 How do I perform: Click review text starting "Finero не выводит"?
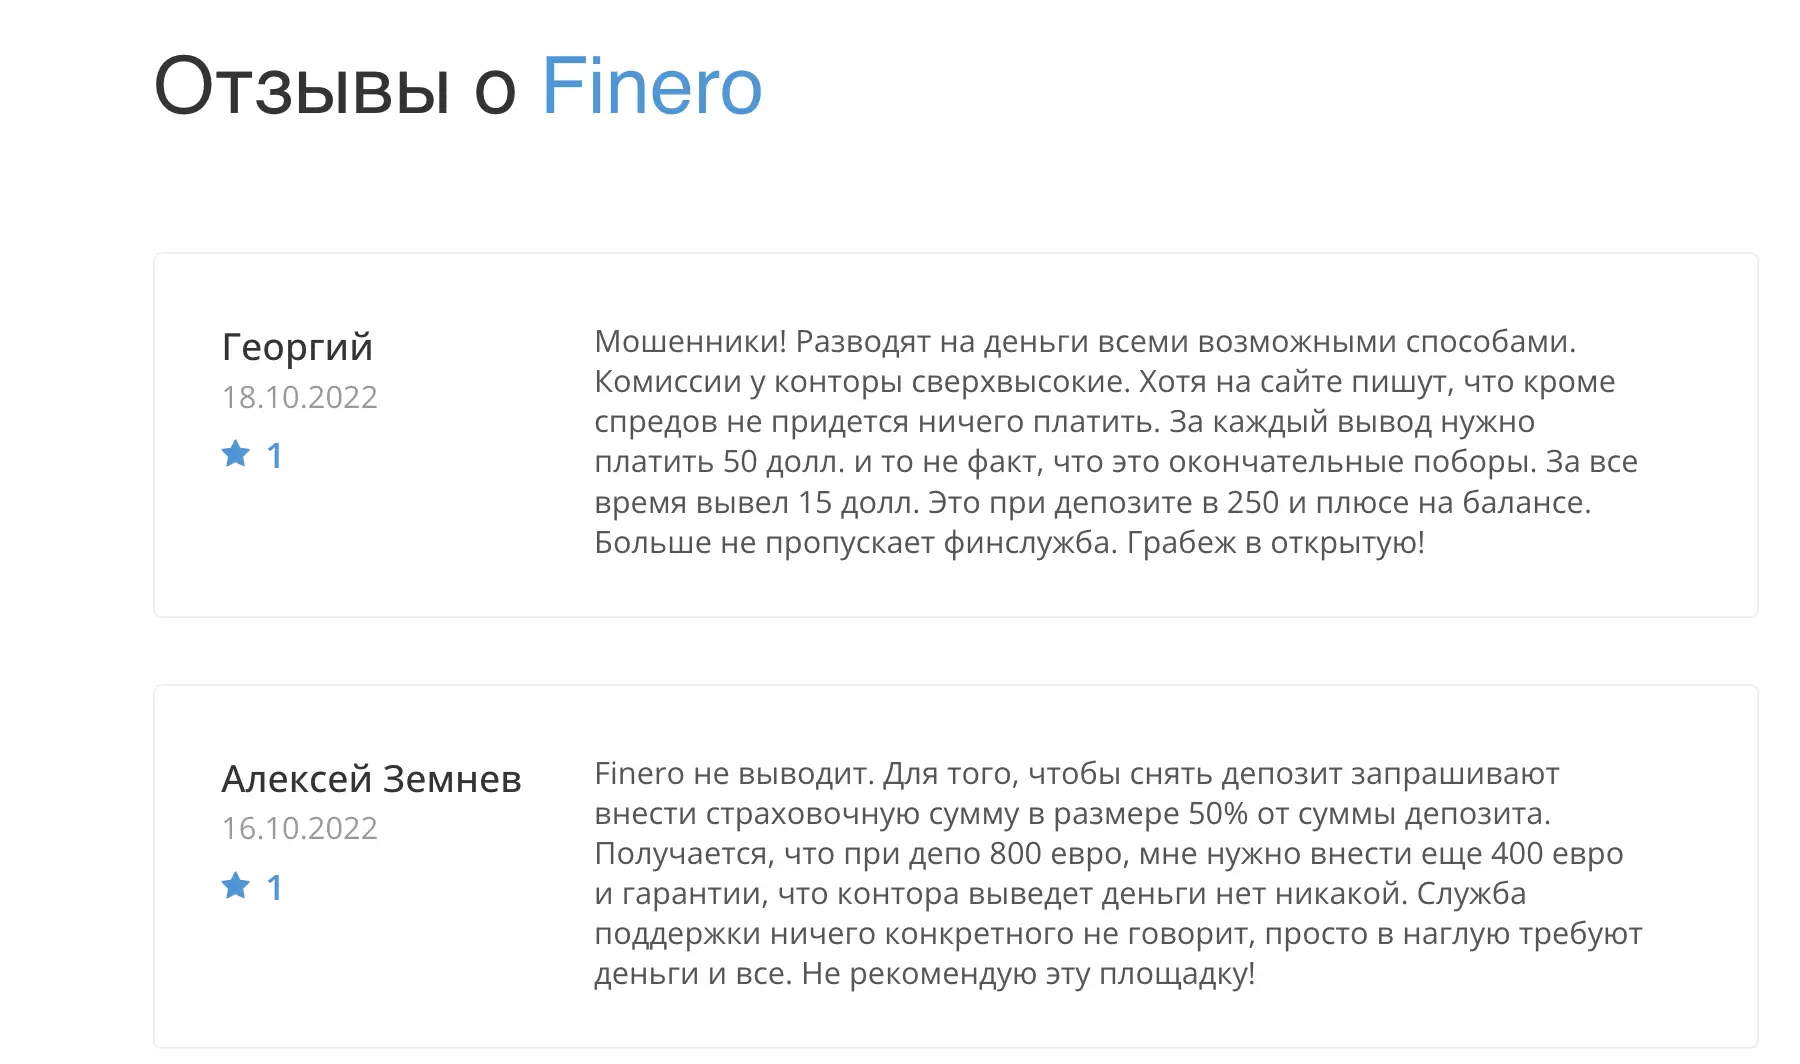tap(1118, 873)
